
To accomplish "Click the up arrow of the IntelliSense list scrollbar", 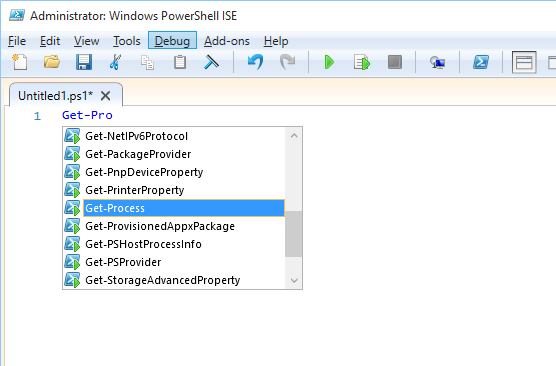I will (x=294, y=136).
